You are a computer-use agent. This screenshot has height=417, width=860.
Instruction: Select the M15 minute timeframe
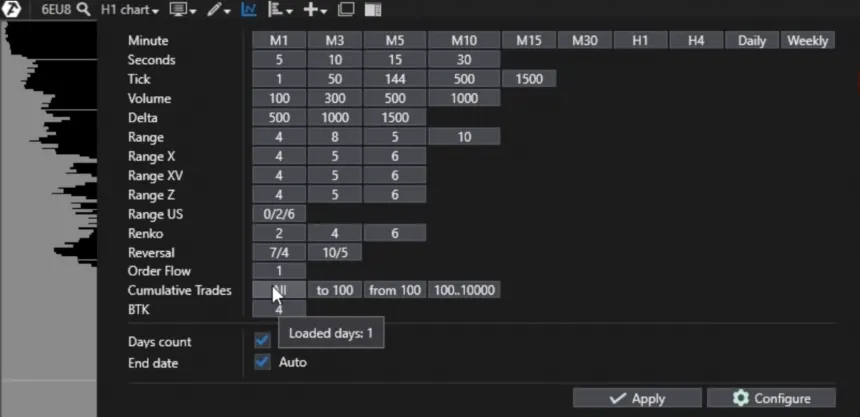[x=529, y=40]
